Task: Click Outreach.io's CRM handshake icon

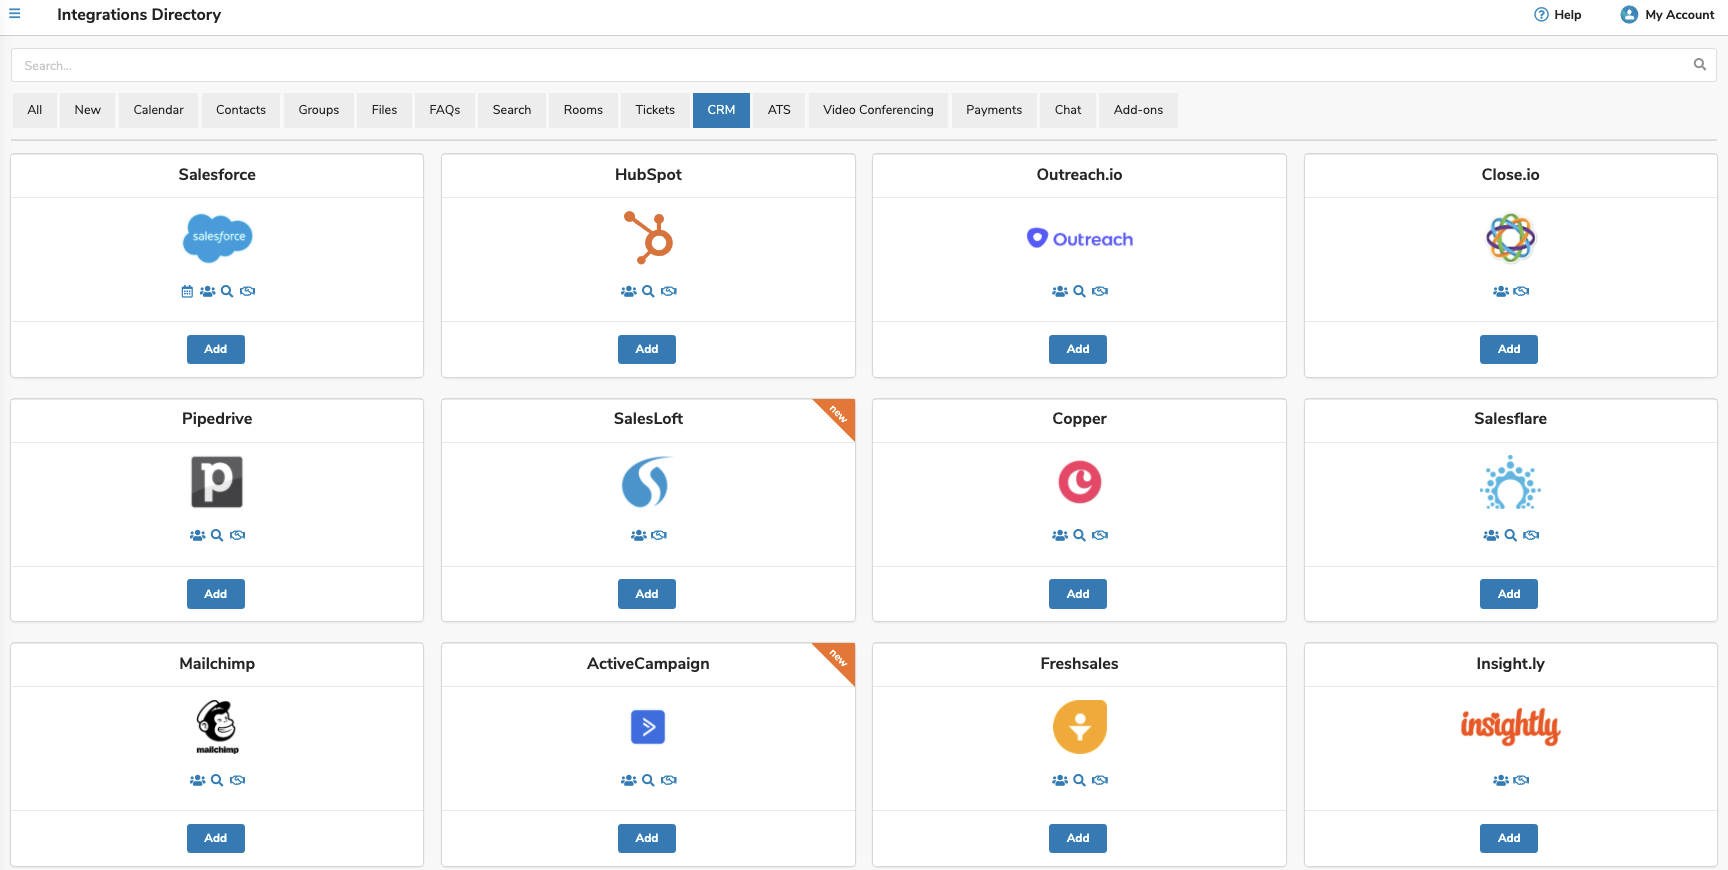Action: (1100, 291)
